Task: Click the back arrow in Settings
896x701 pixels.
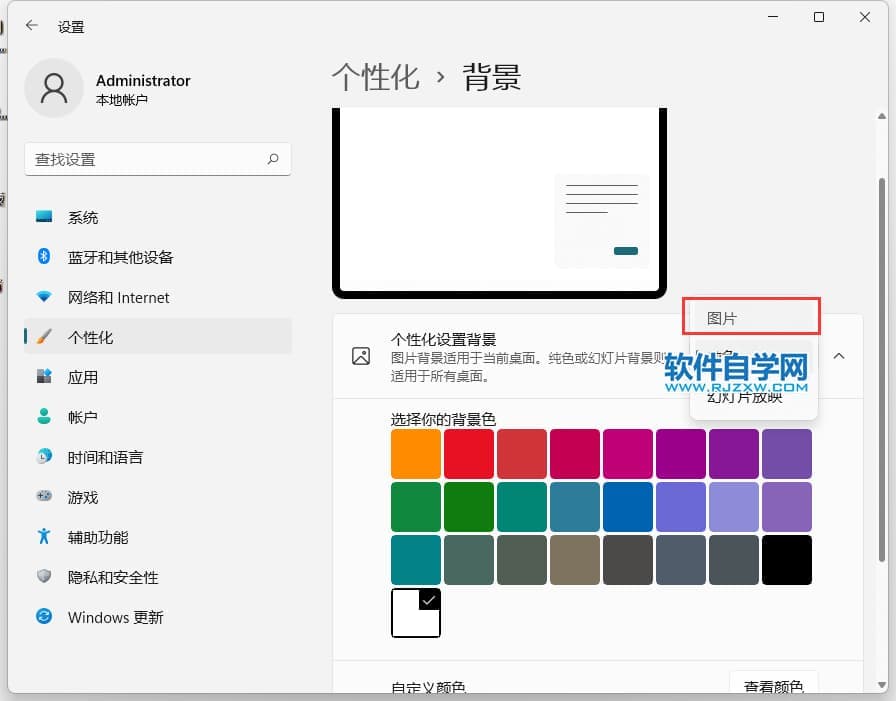Action: click(32, 26)
